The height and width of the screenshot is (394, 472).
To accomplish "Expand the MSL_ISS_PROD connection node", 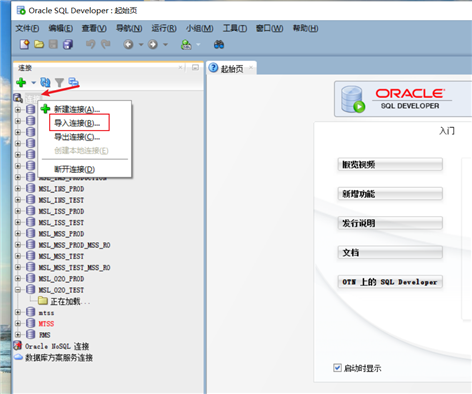I will [18, 211].
